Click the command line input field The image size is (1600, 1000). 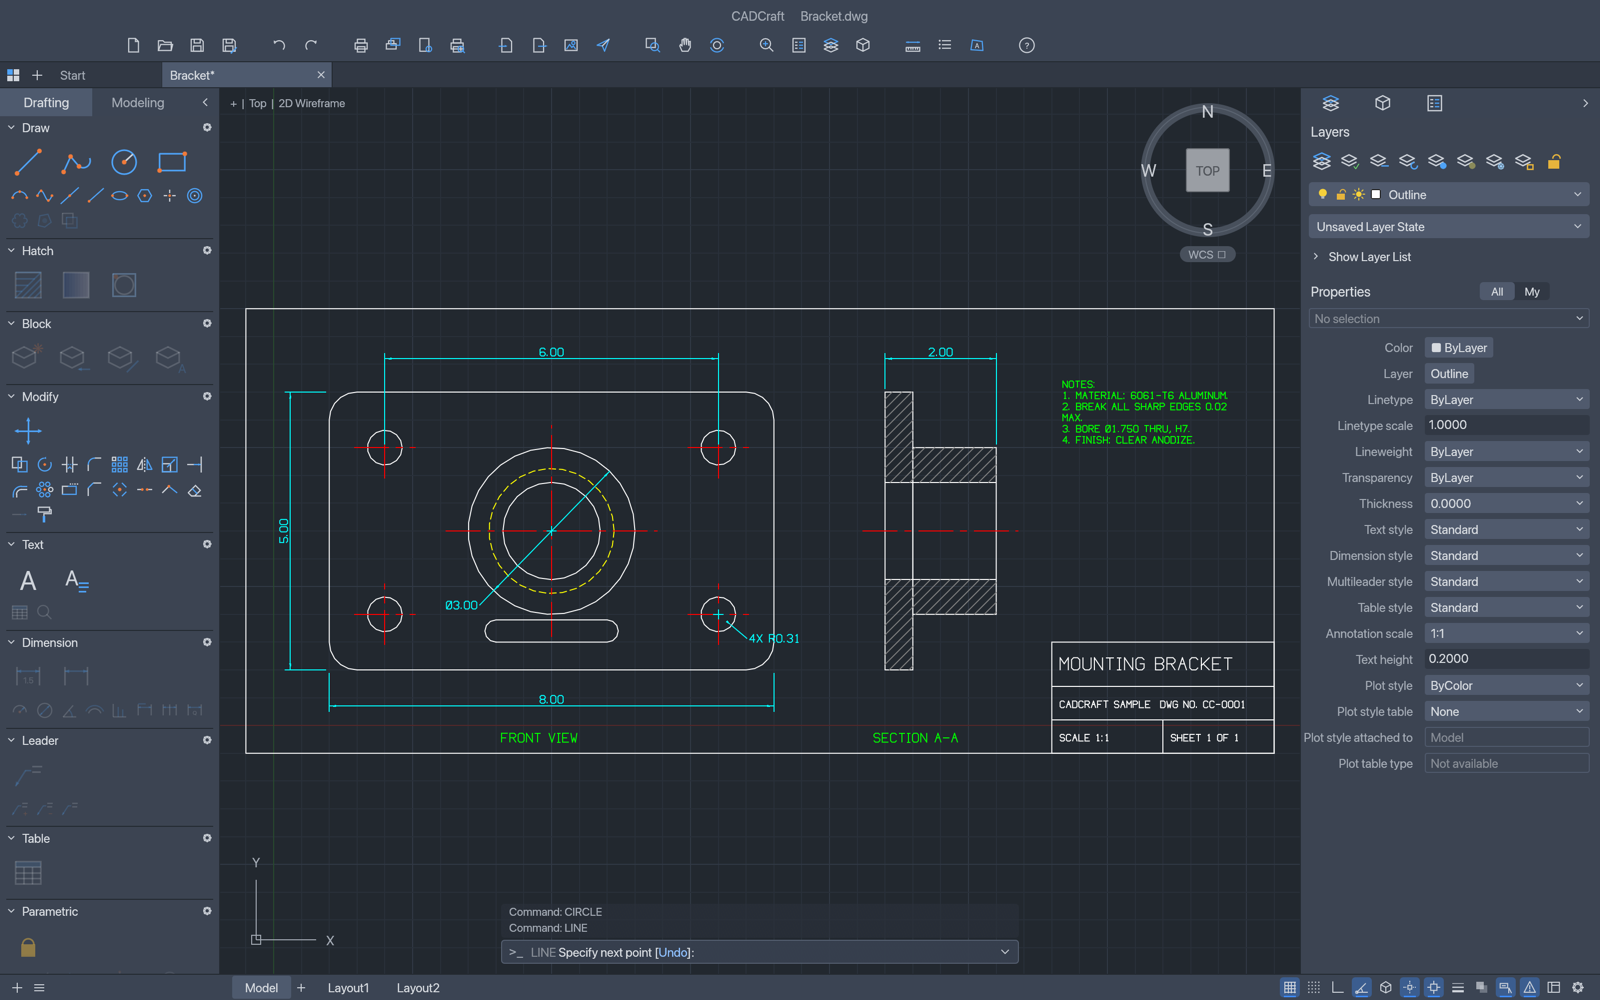point(760,952)
